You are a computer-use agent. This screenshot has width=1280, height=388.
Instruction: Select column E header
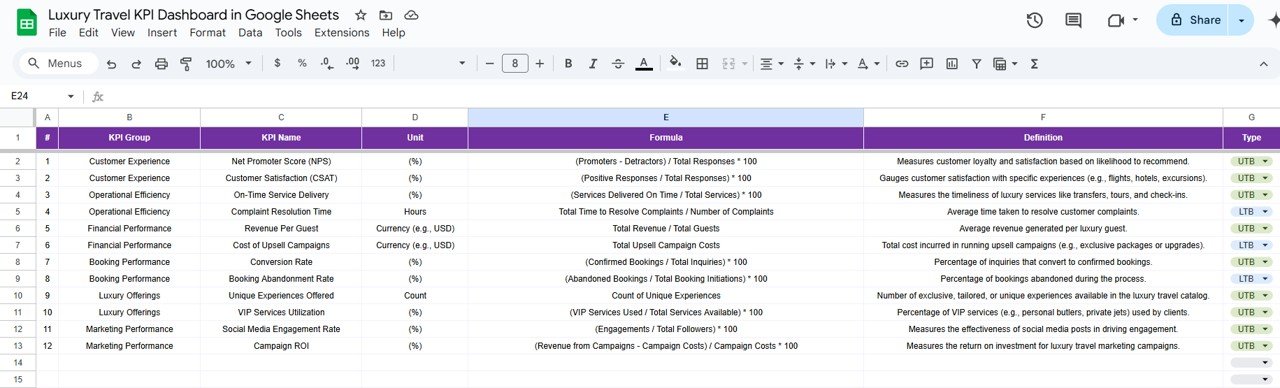(666, 118)
